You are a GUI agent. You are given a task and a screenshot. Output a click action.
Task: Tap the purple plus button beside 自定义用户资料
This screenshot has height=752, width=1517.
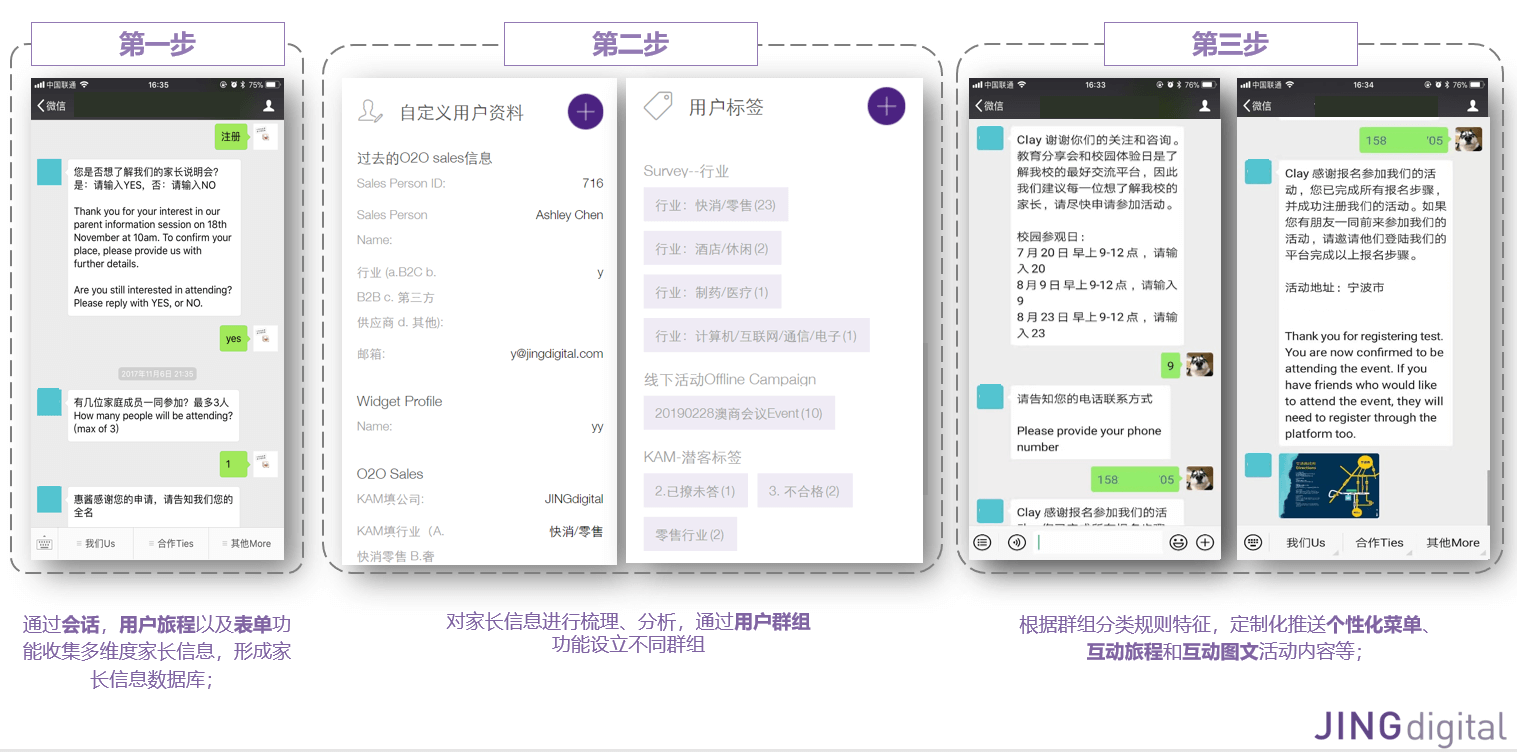point(585,112)
